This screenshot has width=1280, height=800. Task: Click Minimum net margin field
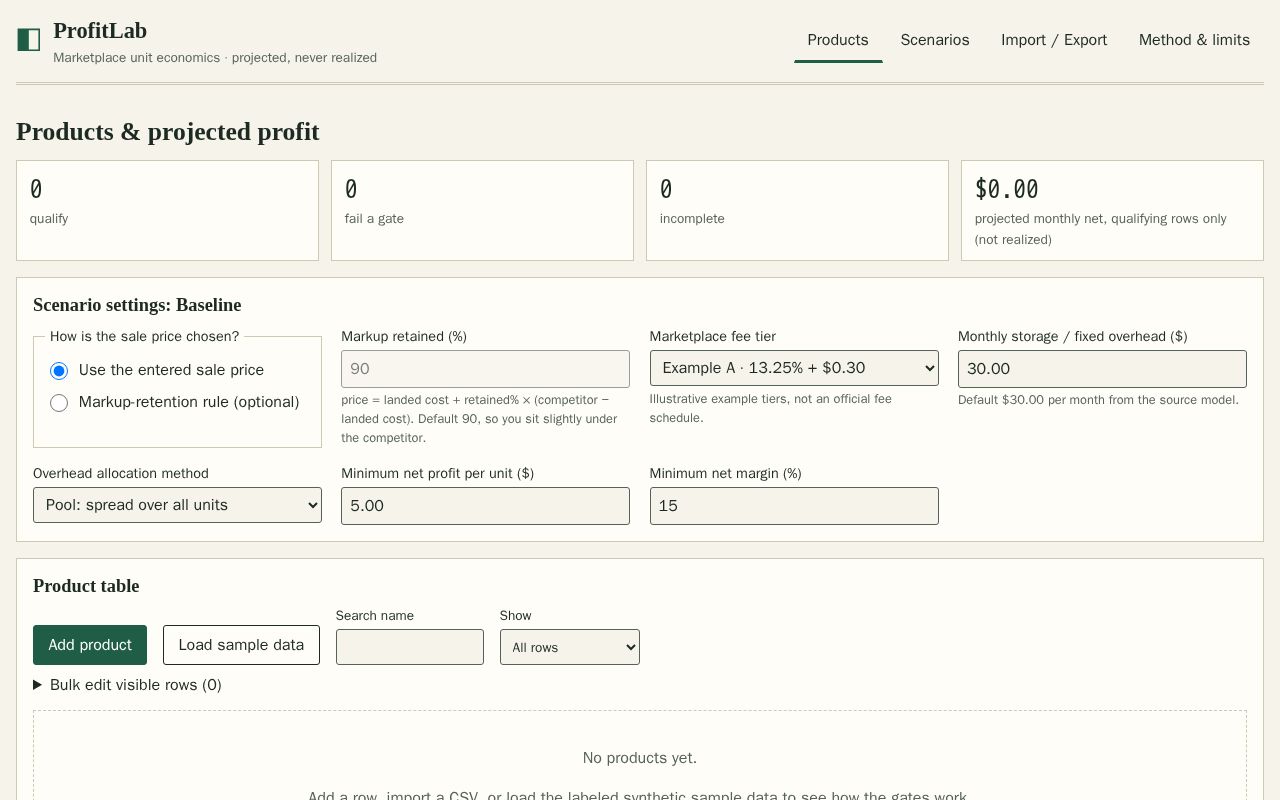[794, 506]
